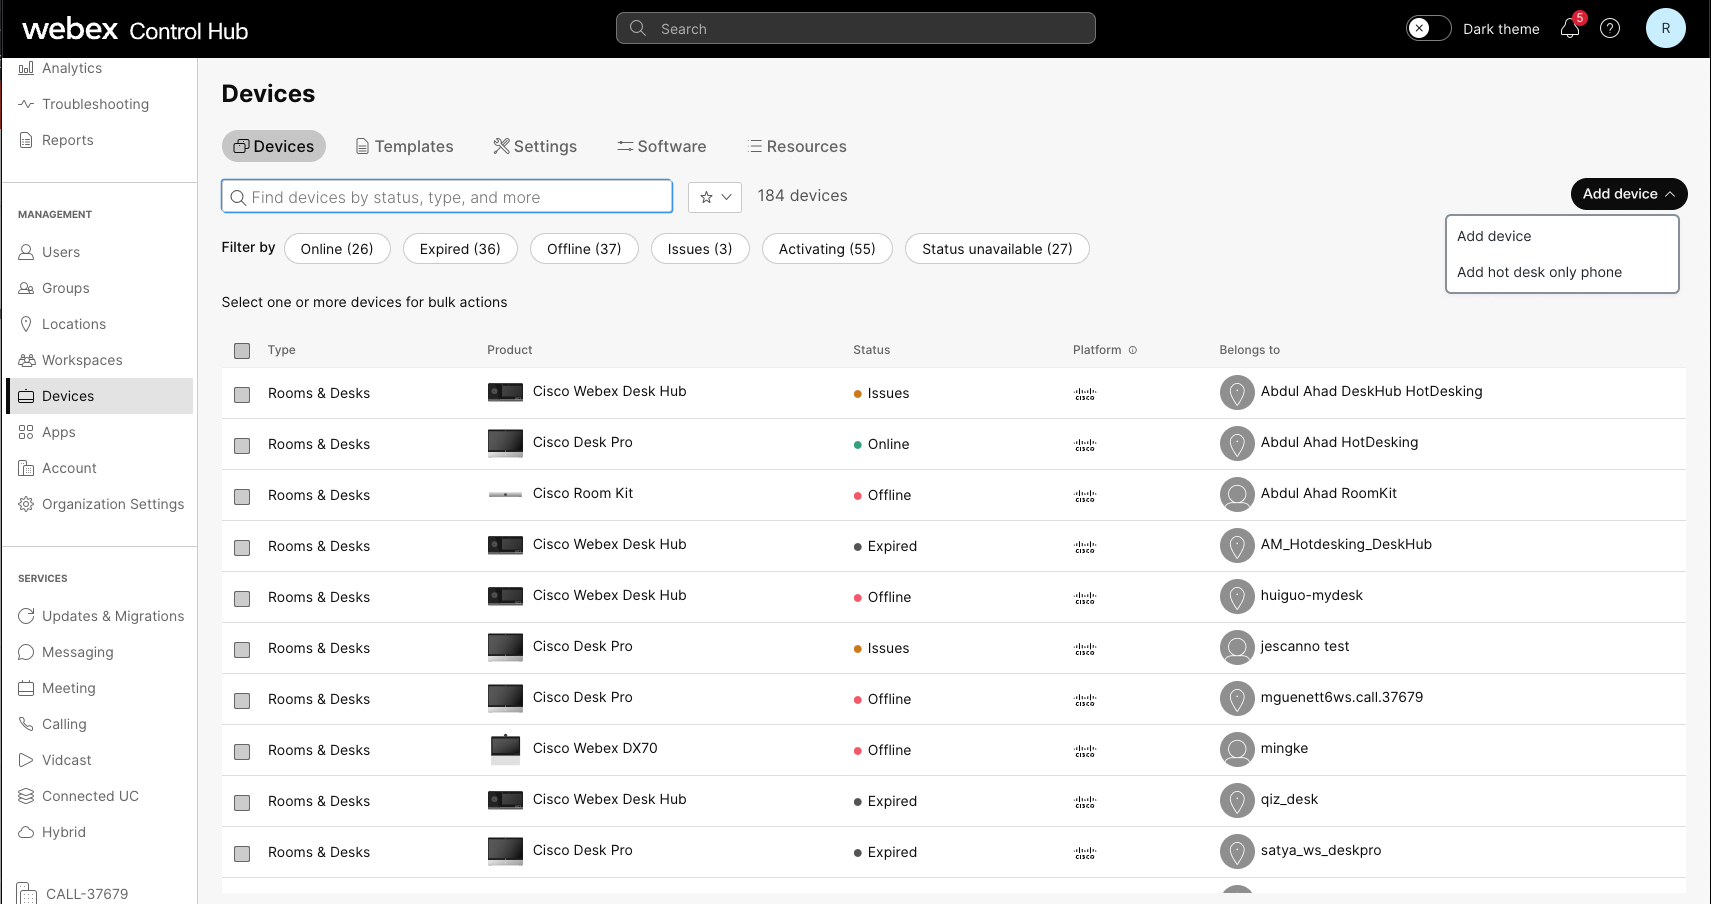Screen dimensions: 1711x904
Task: Filter by Issues (3)
Action: pos(700,249)
